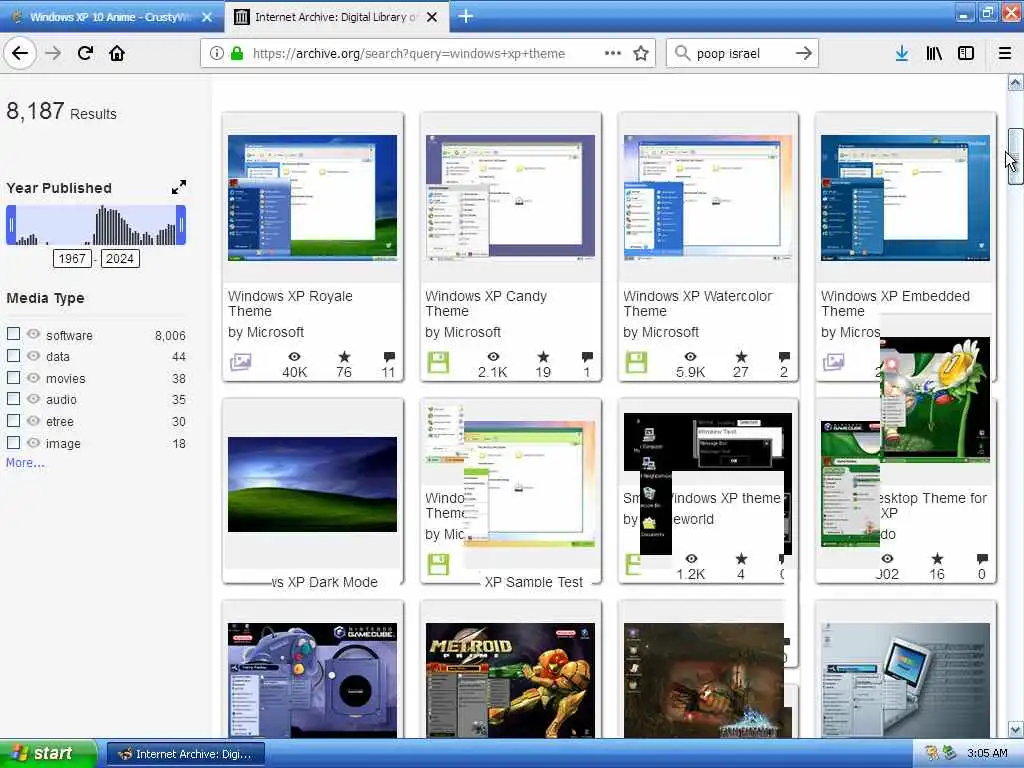1024x768 pixels.
Task: Submit the search with the arrow button
Action: pos(804,53)
